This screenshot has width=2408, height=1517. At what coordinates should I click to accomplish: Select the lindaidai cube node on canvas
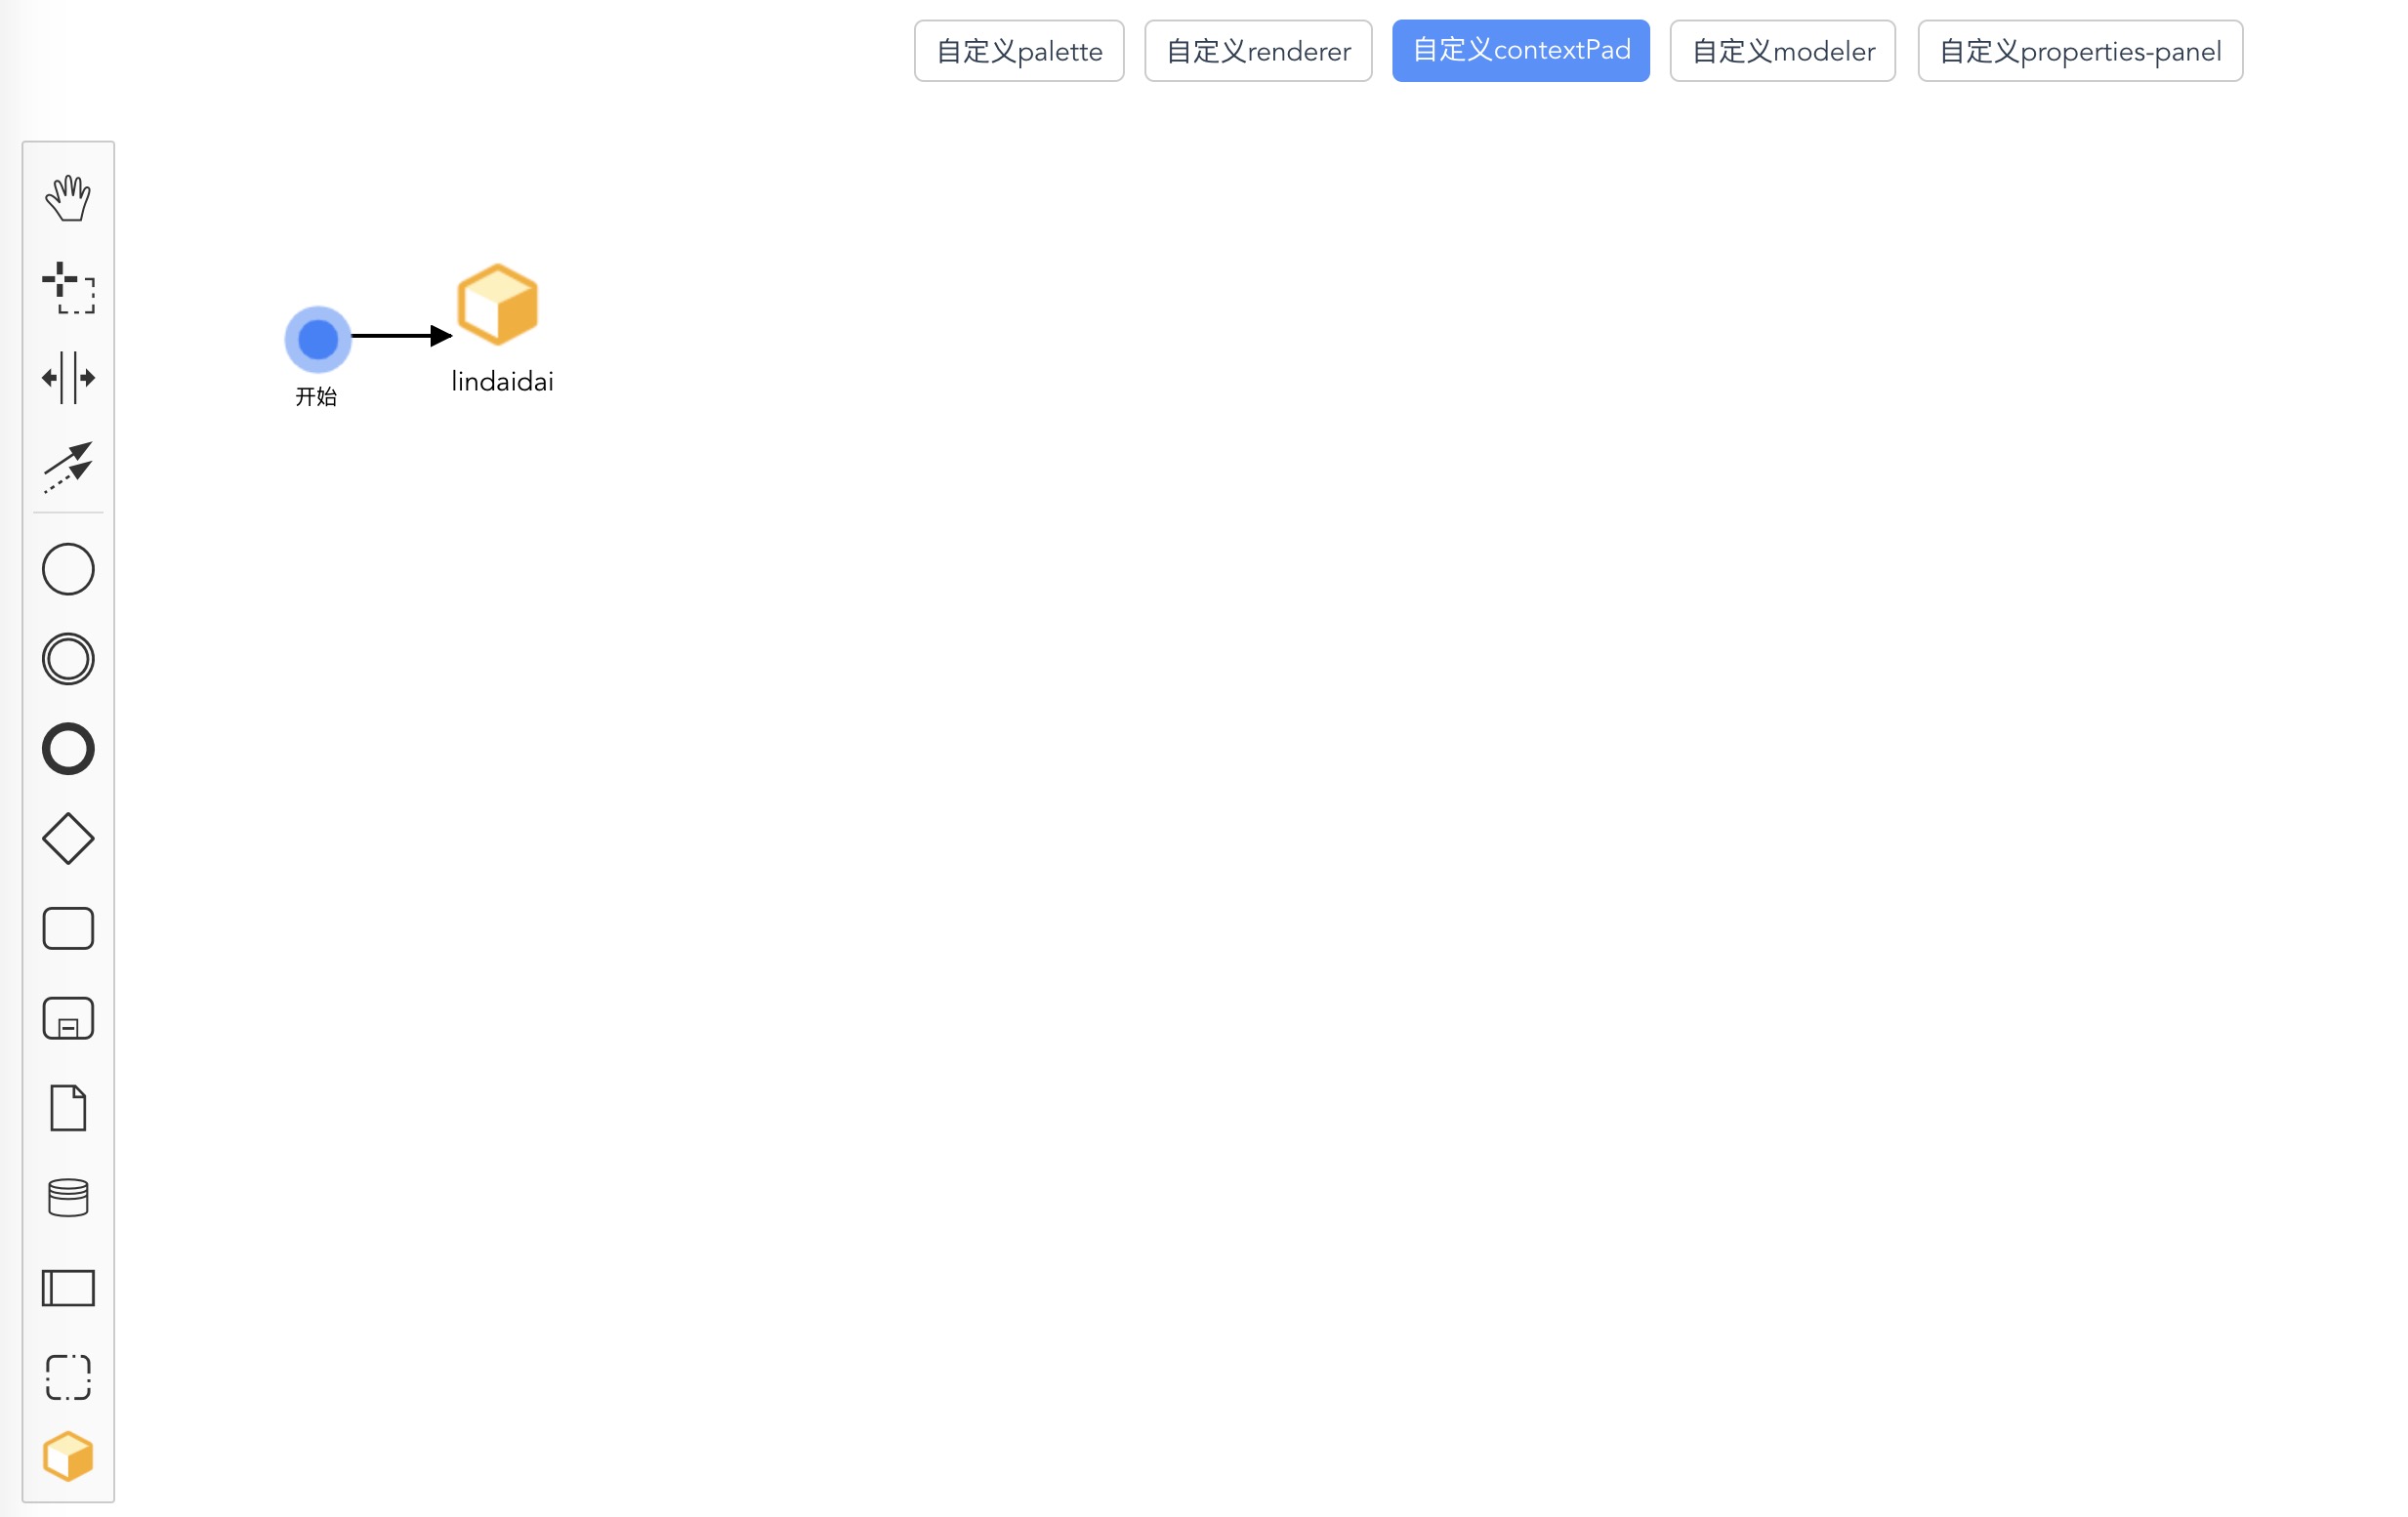pos(497,305)
